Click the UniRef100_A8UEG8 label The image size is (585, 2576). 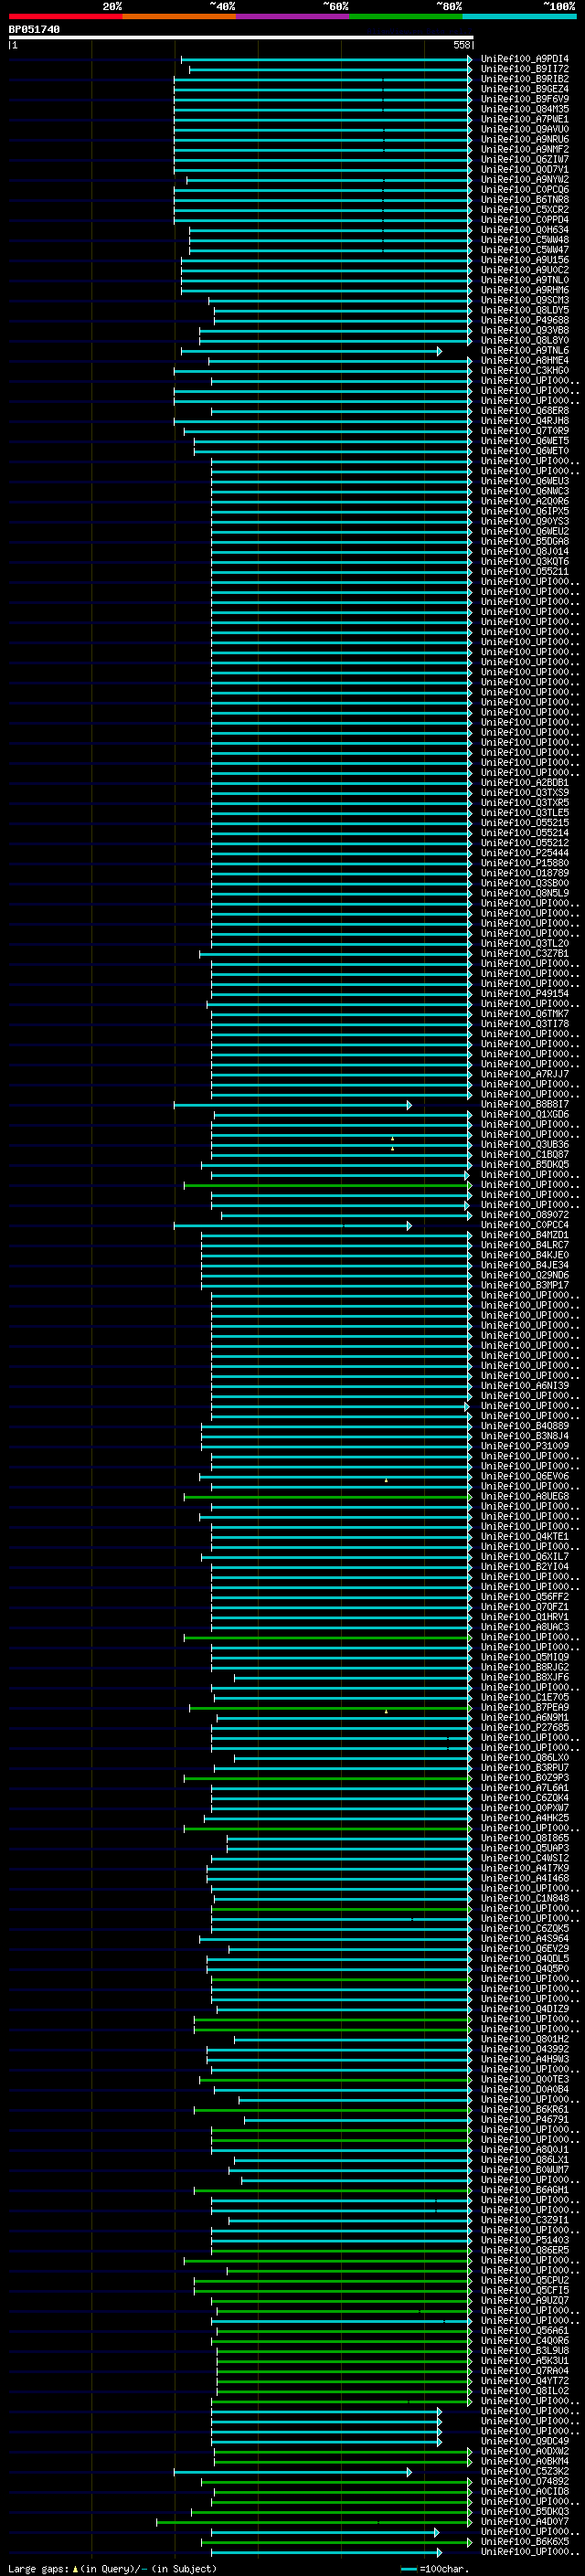coord(524,1496)
